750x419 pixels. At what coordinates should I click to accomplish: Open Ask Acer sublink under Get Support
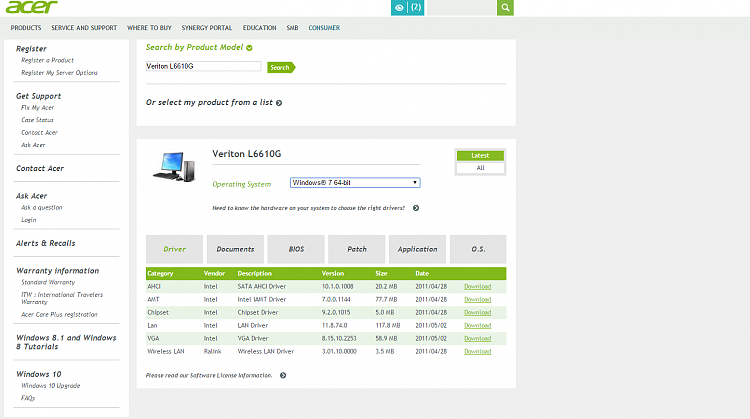click(x=33, y=145)
